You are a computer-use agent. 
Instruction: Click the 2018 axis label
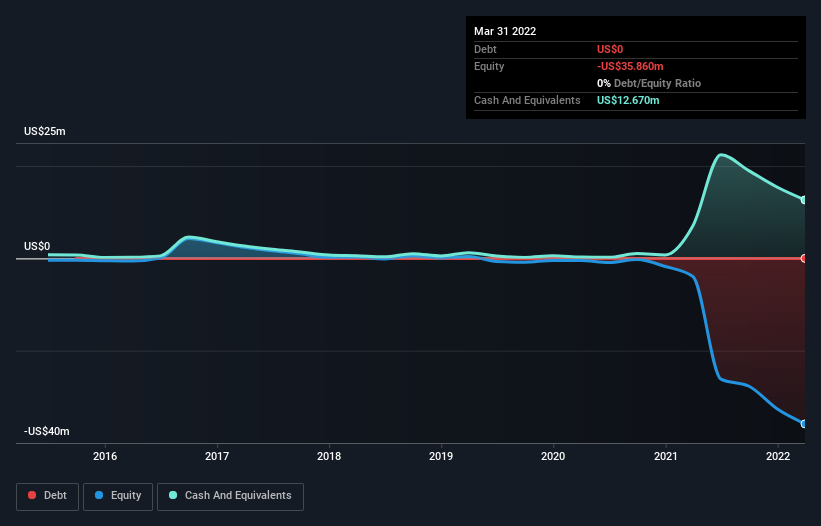[329, 456]
